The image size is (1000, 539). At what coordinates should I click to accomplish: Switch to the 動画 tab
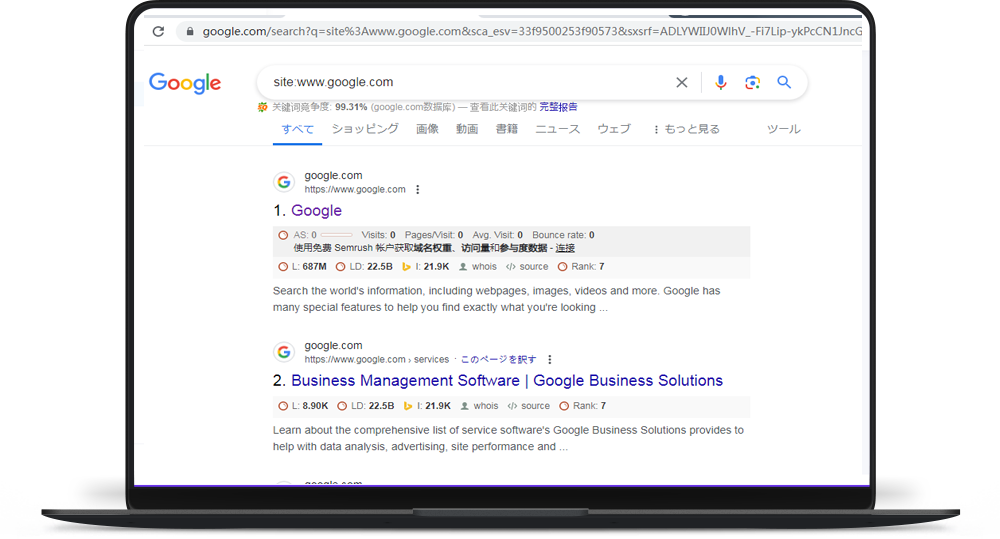(467, 129)
